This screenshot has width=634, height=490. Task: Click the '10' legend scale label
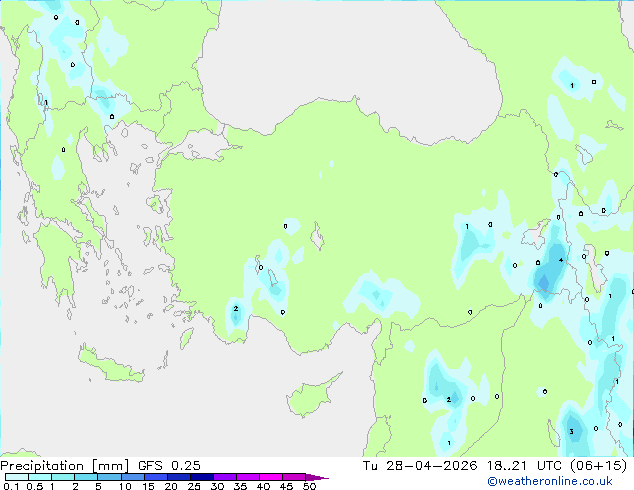(x=125, y=486)
